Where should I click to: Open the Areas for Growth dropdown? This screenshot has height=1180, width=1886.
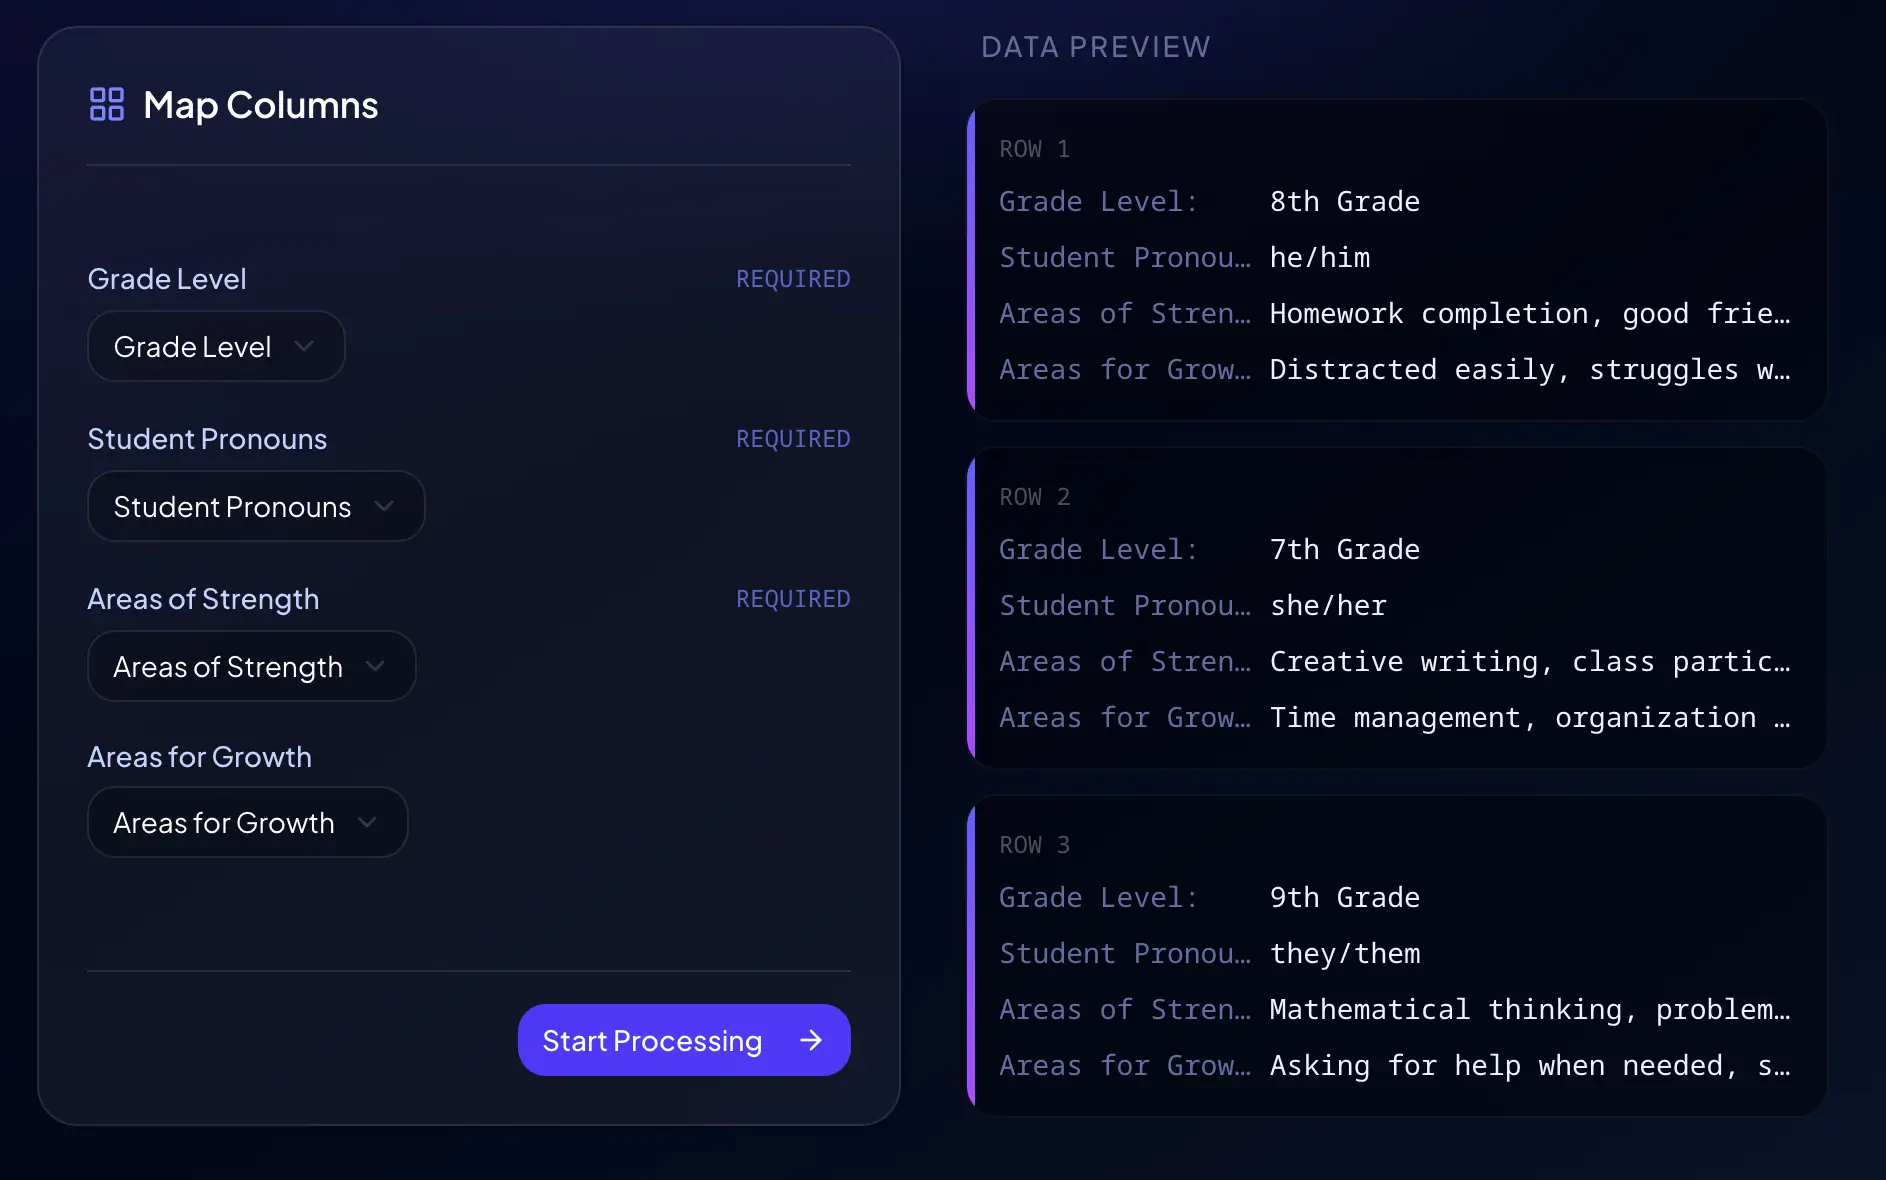[x=246, y=822]
